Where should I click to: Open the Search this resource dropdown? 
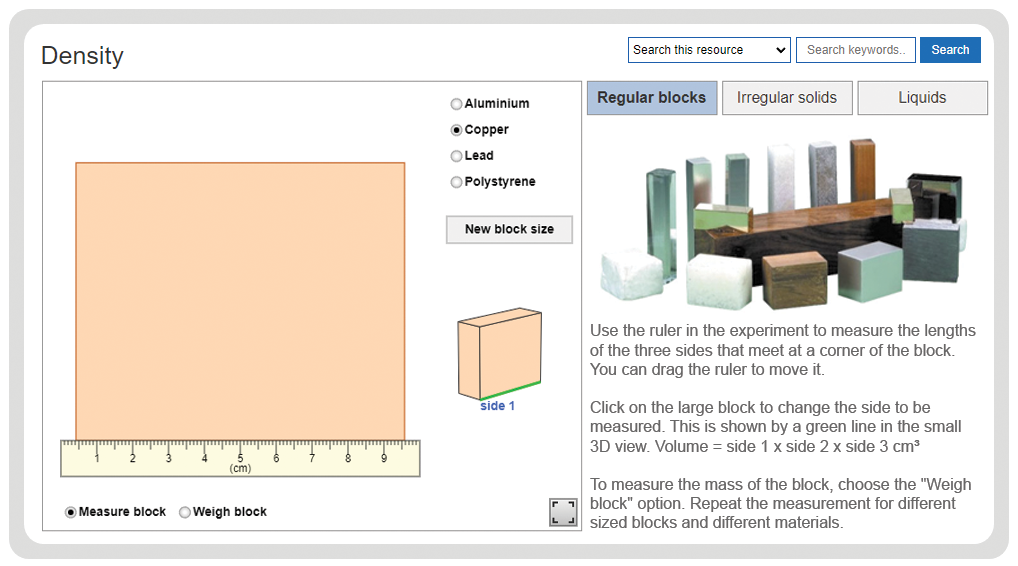pyautogui.click(x=709, y=50)
